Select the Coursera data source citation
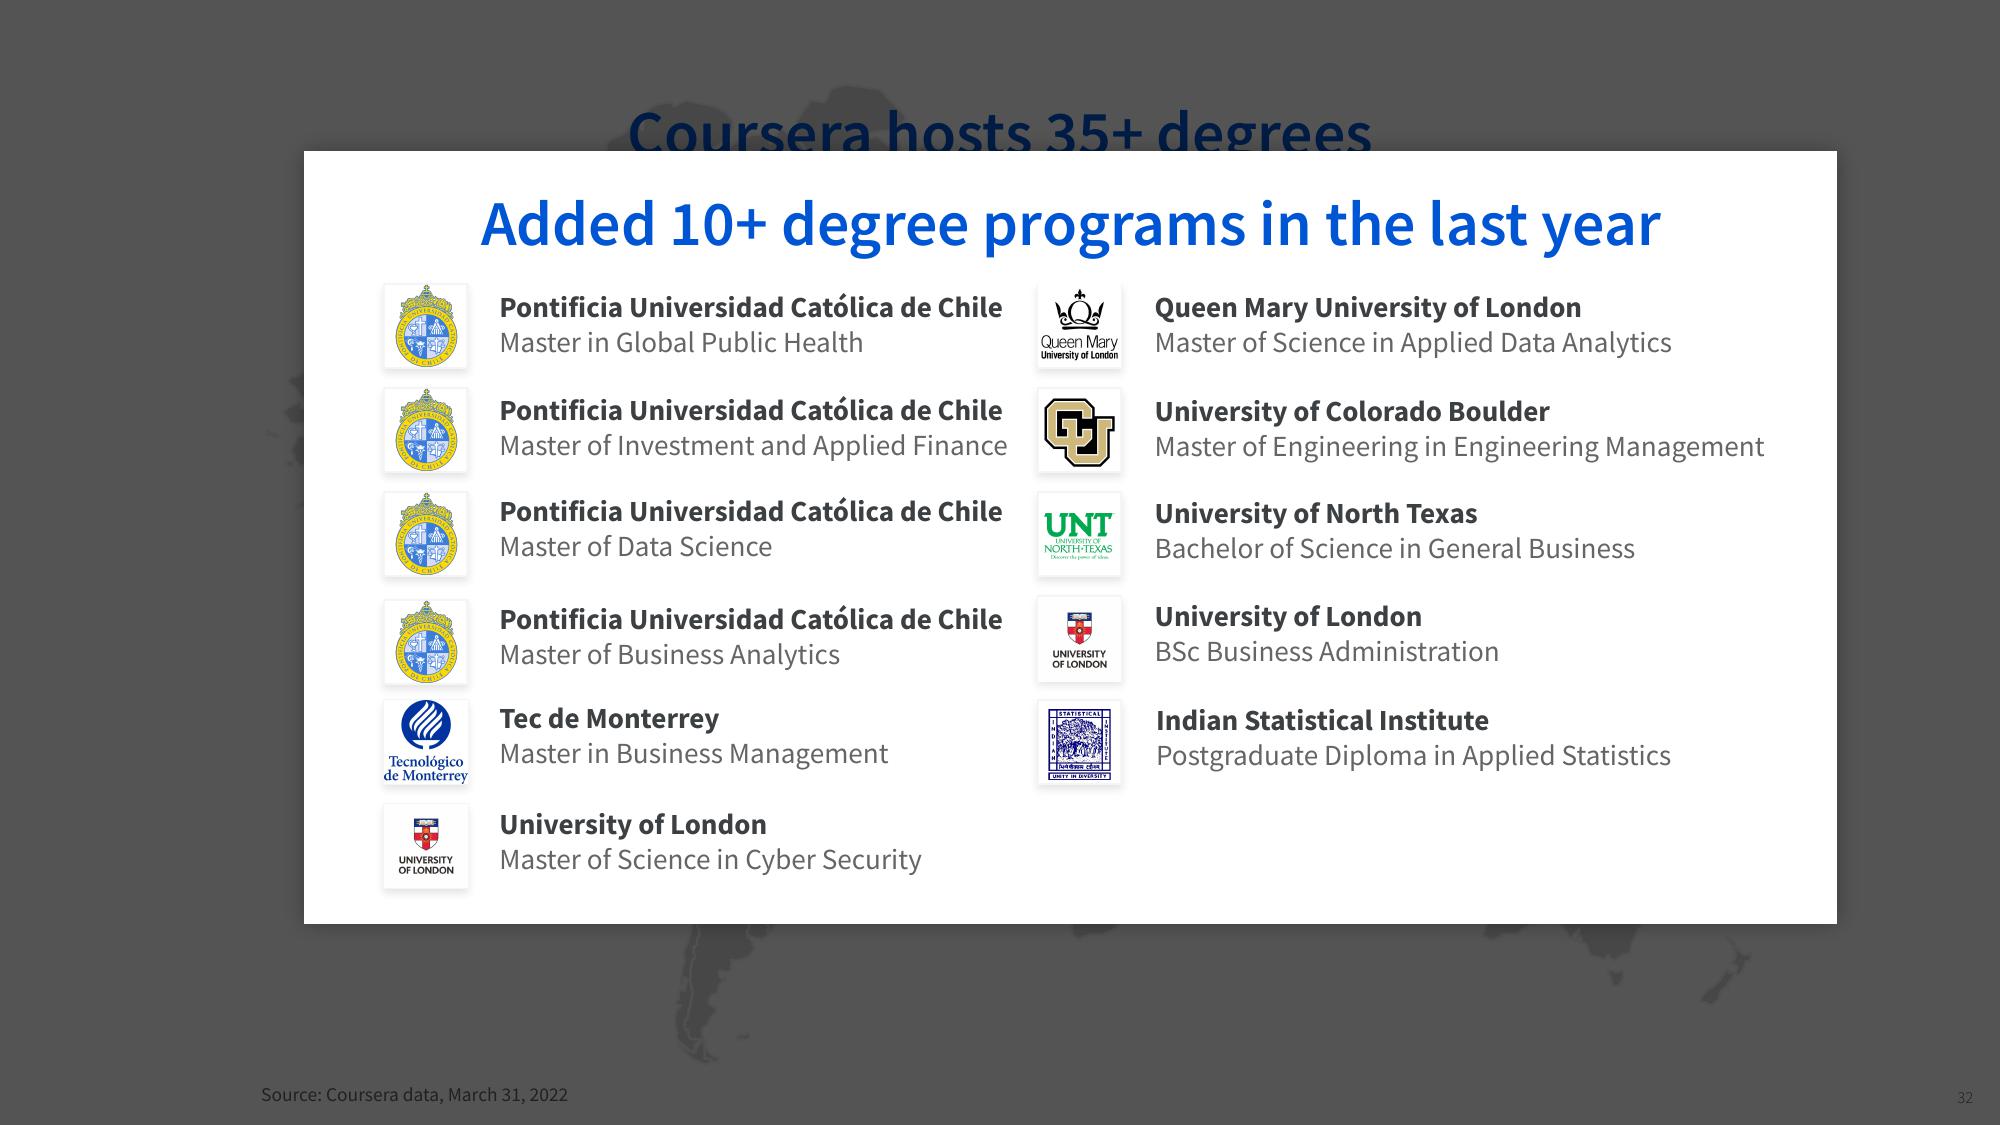 pos(418,1093)
